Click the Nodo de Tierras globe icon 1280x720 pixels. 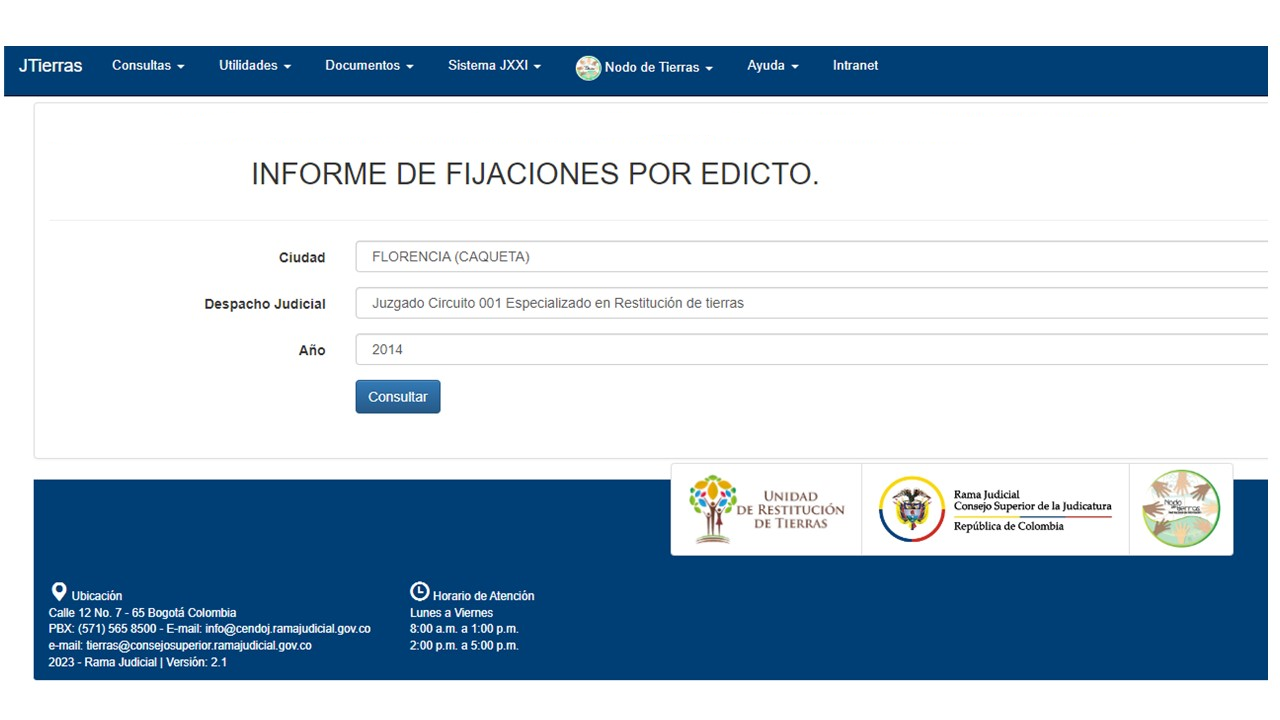pyautogui.click(x=588, y=68)
